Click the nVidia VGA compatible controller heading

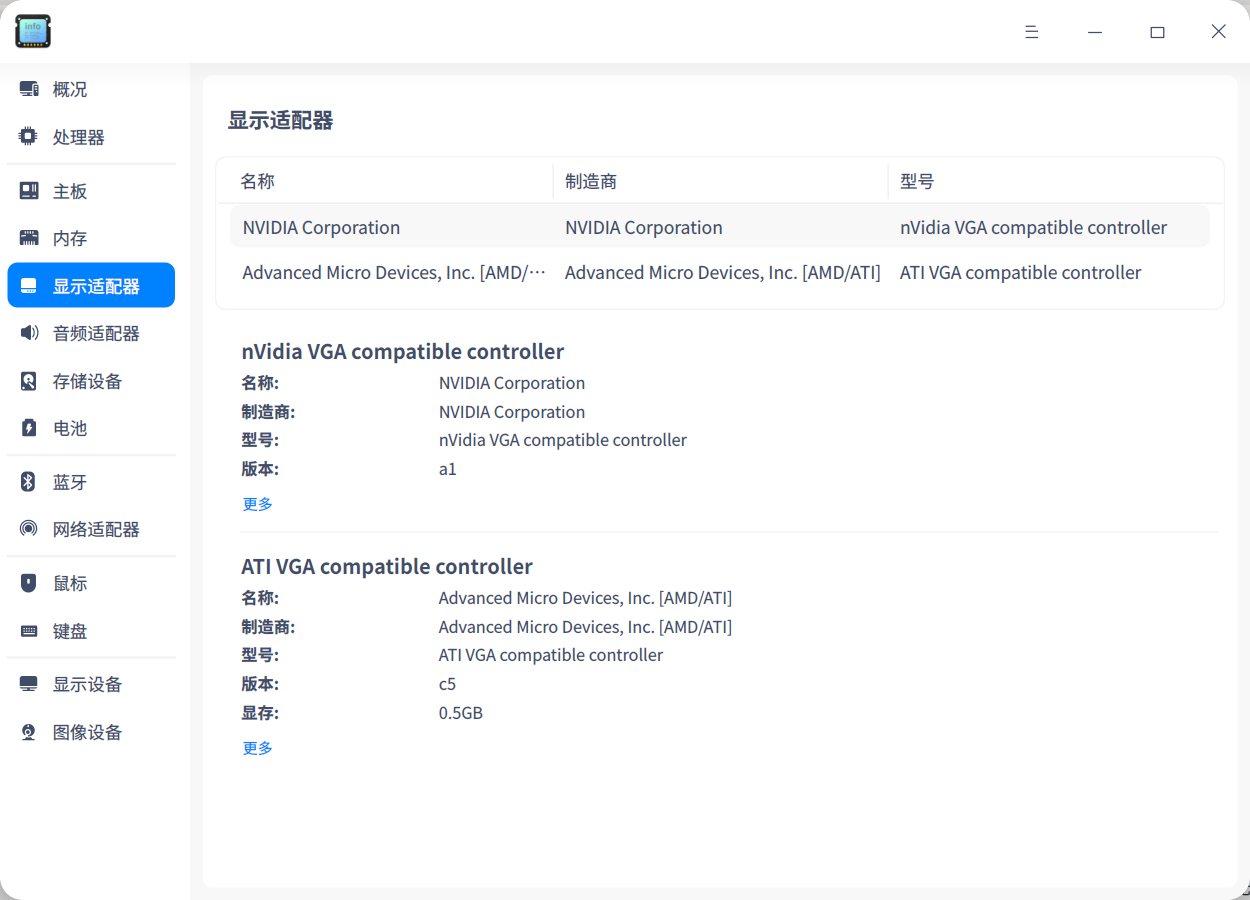(403, 351)
